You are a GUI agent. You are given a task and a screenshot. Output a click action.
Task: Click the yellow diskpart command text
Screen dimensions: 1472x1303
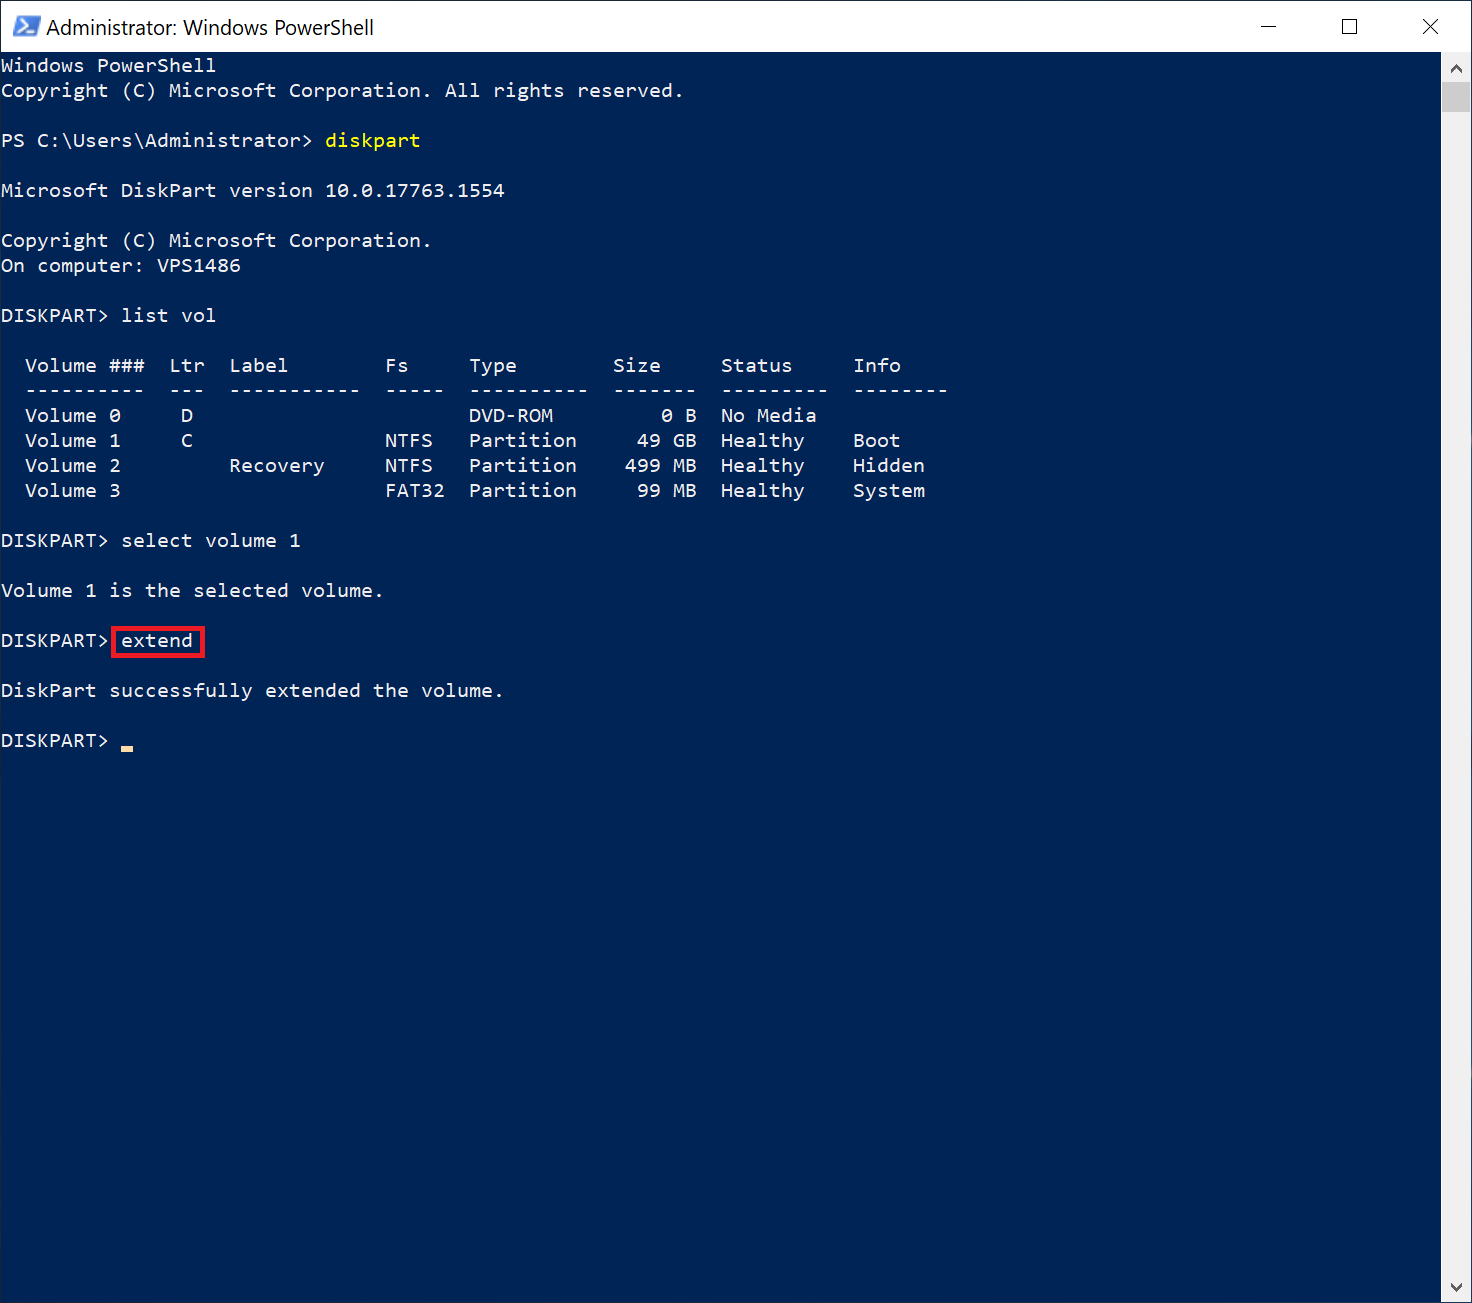click(372, 141)
